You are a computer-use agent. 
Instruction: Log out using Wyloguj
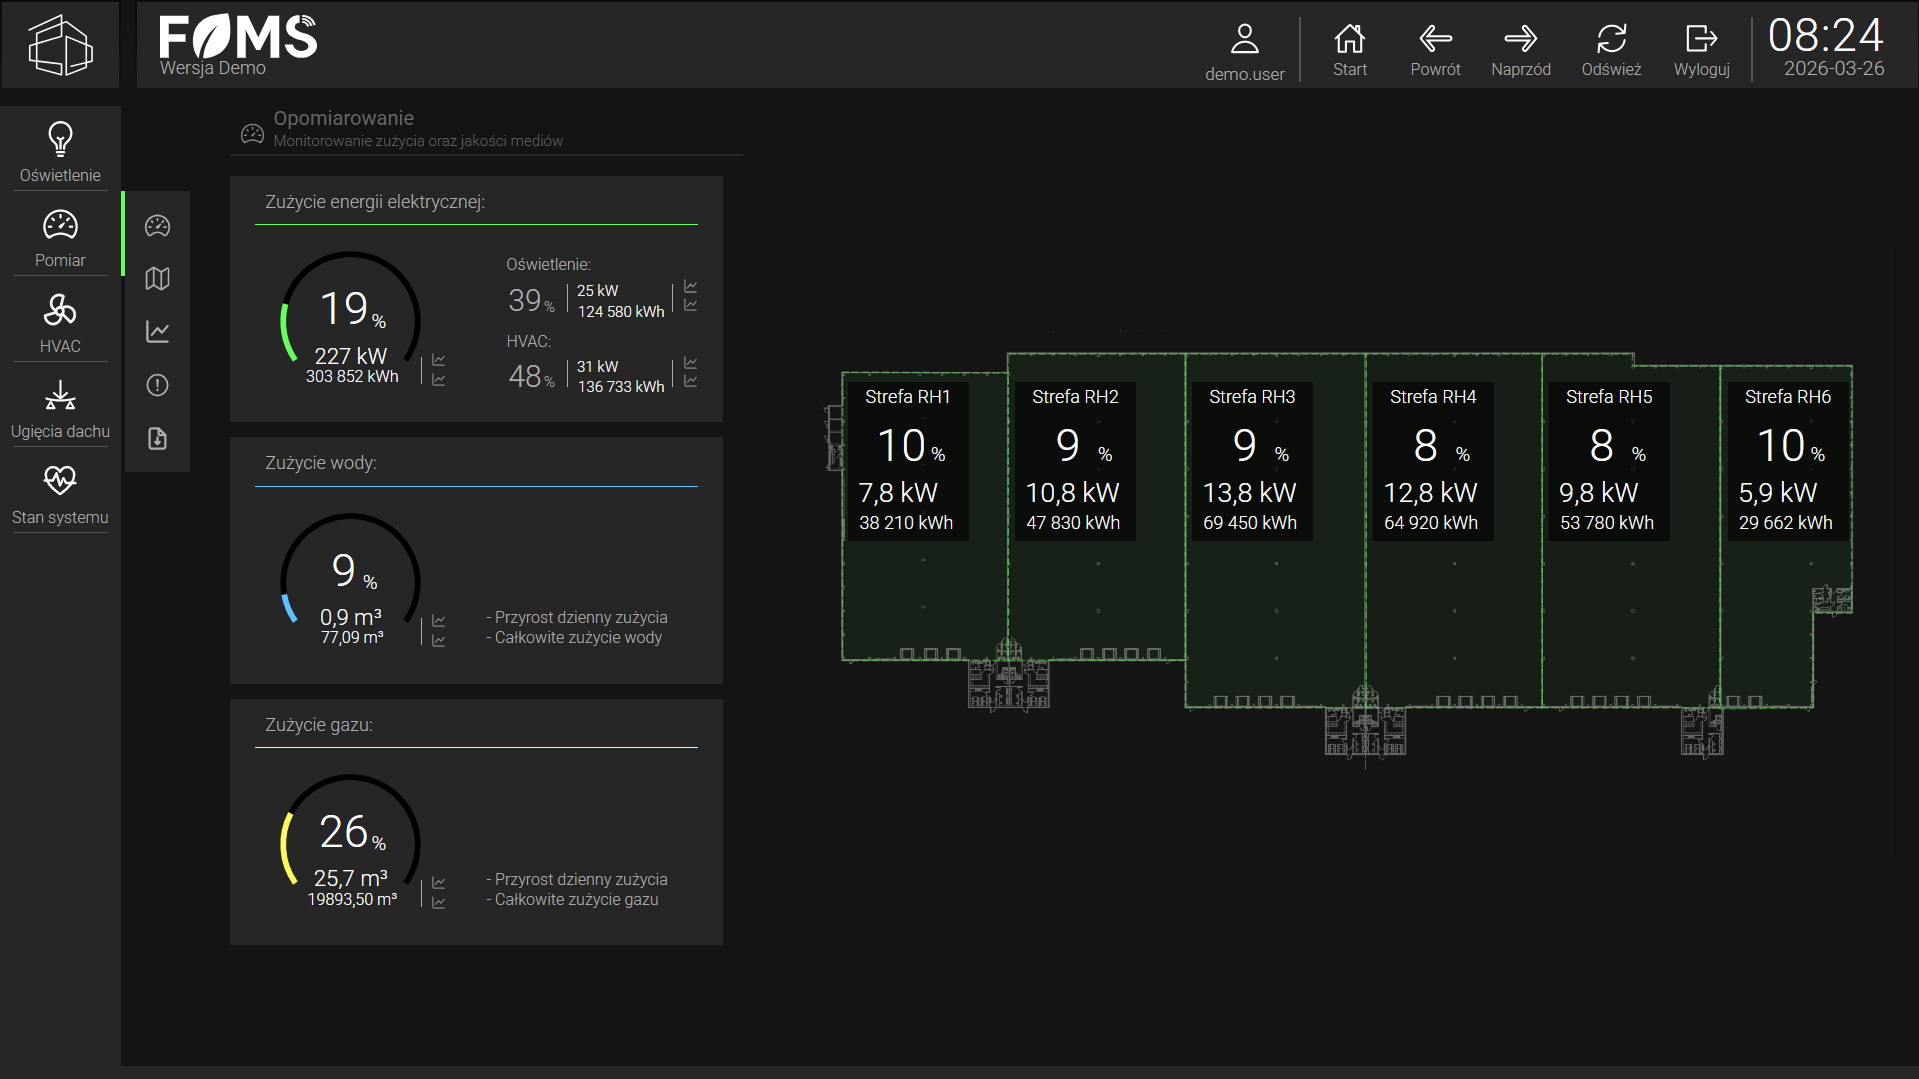click(1701, 49)
